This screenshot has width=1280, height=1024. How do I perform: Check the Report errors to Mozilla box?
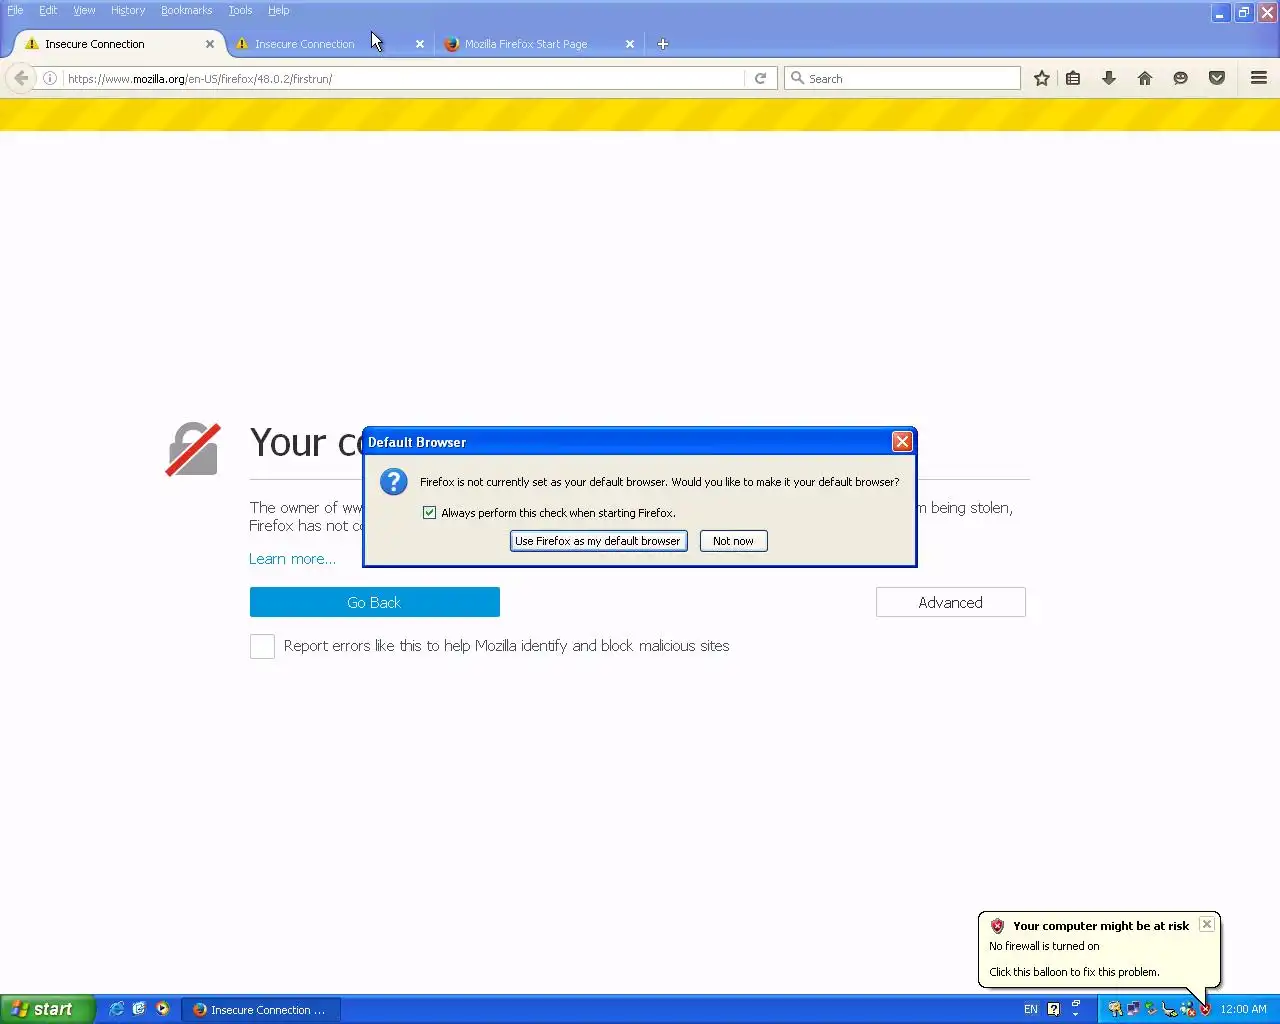[x=262, y=646]
